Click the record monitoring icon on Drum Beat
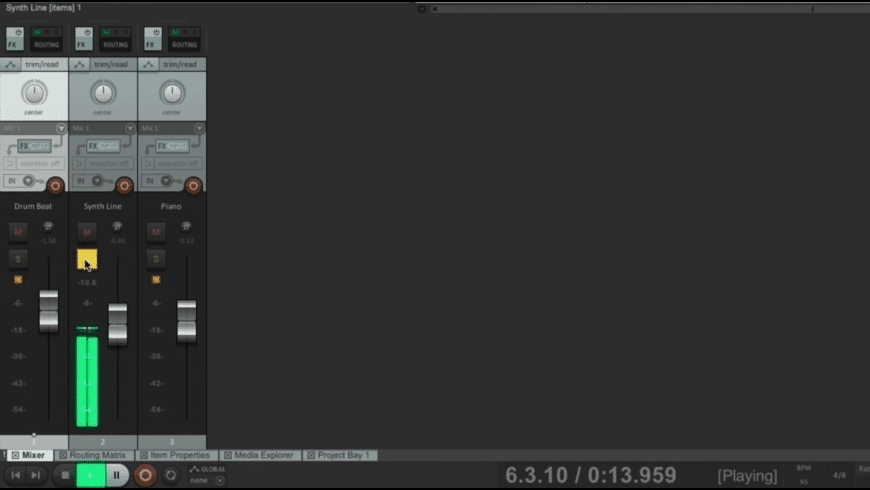 coord(9,164)
